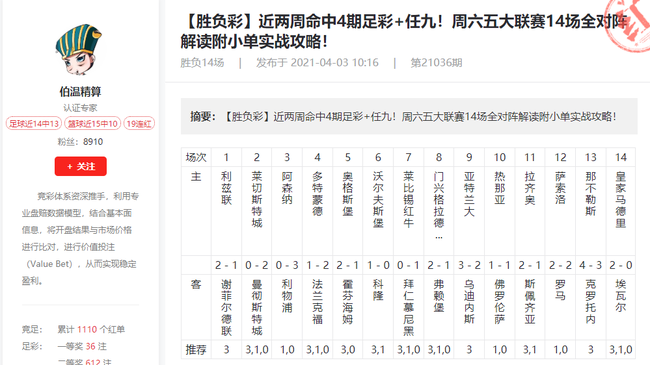This screenshot has width=650, height=365.
Task: Click the 0 - 3 score for match 3
Action: pos(287,265)
